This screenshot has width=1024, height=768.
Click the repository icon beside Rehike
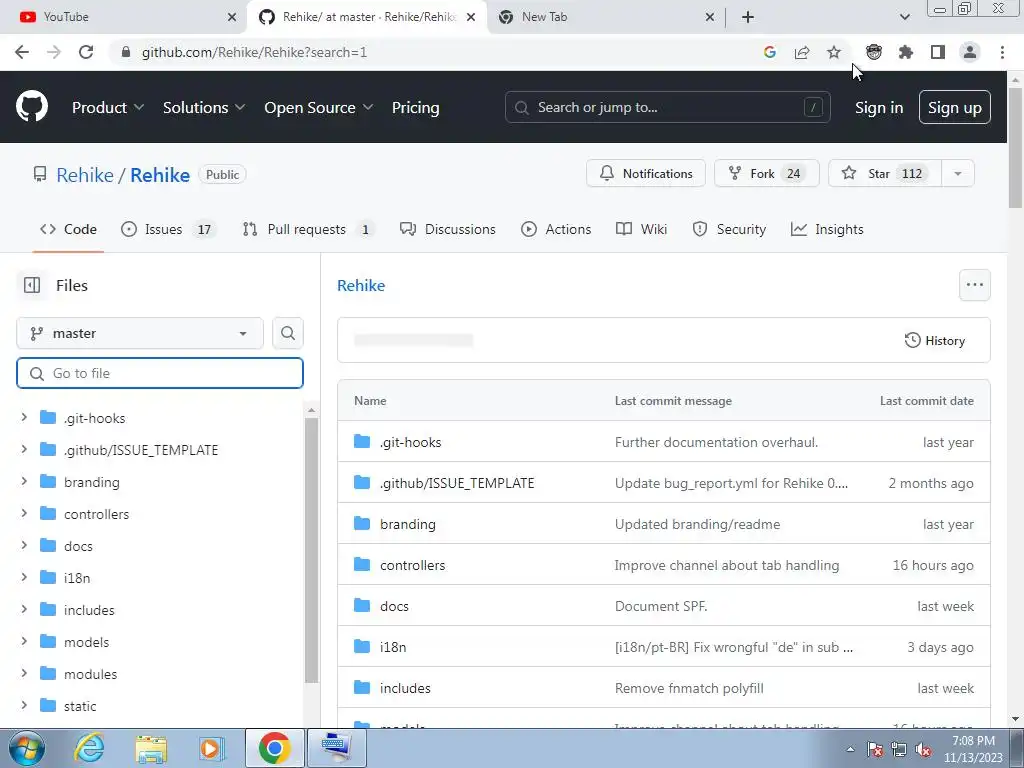click(x=40, y=174)
